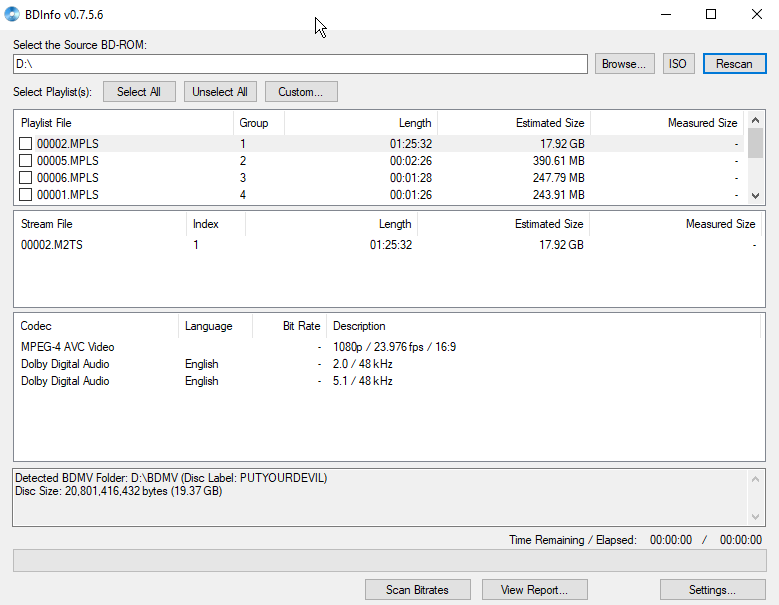Sort playlists by Estimated Size header
Screen dimensions: 779x605
tap(514, 123)
